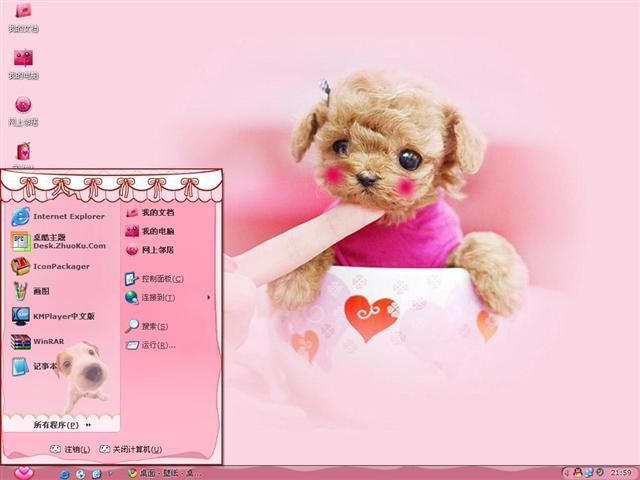Screen dimensions: 640x480
Task: Click the 注销(L) log off button
Action: (x=70, y=449)
